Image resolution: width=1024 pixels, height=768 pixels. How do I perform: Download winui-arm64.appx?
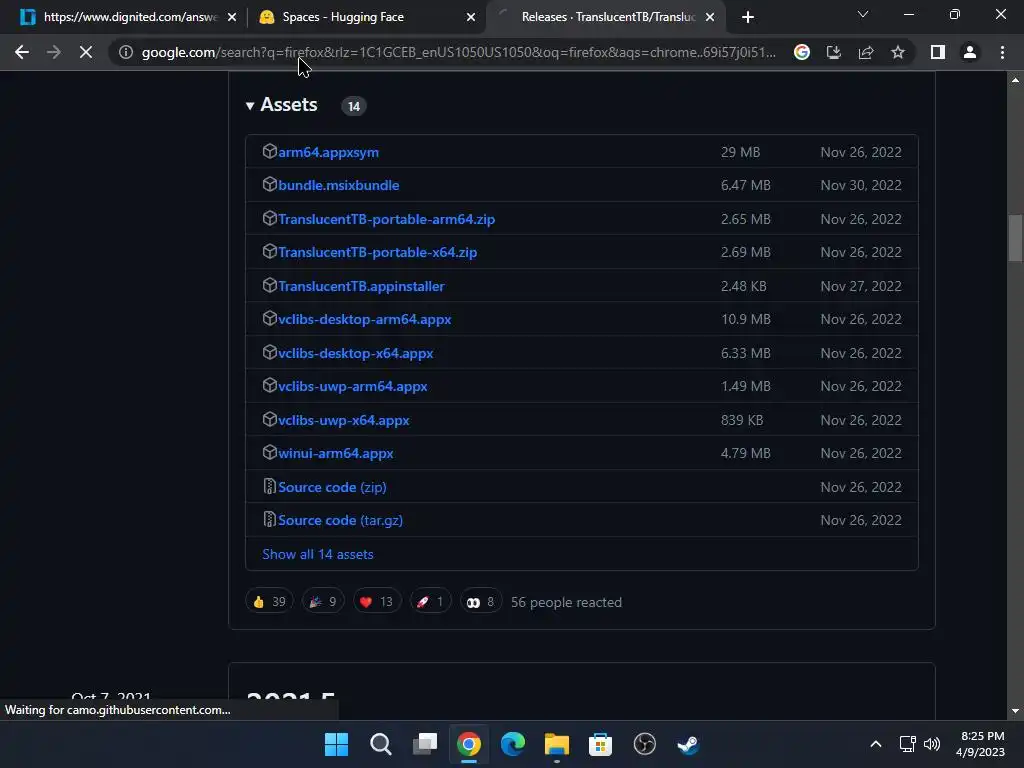click(x=336, y=453)
